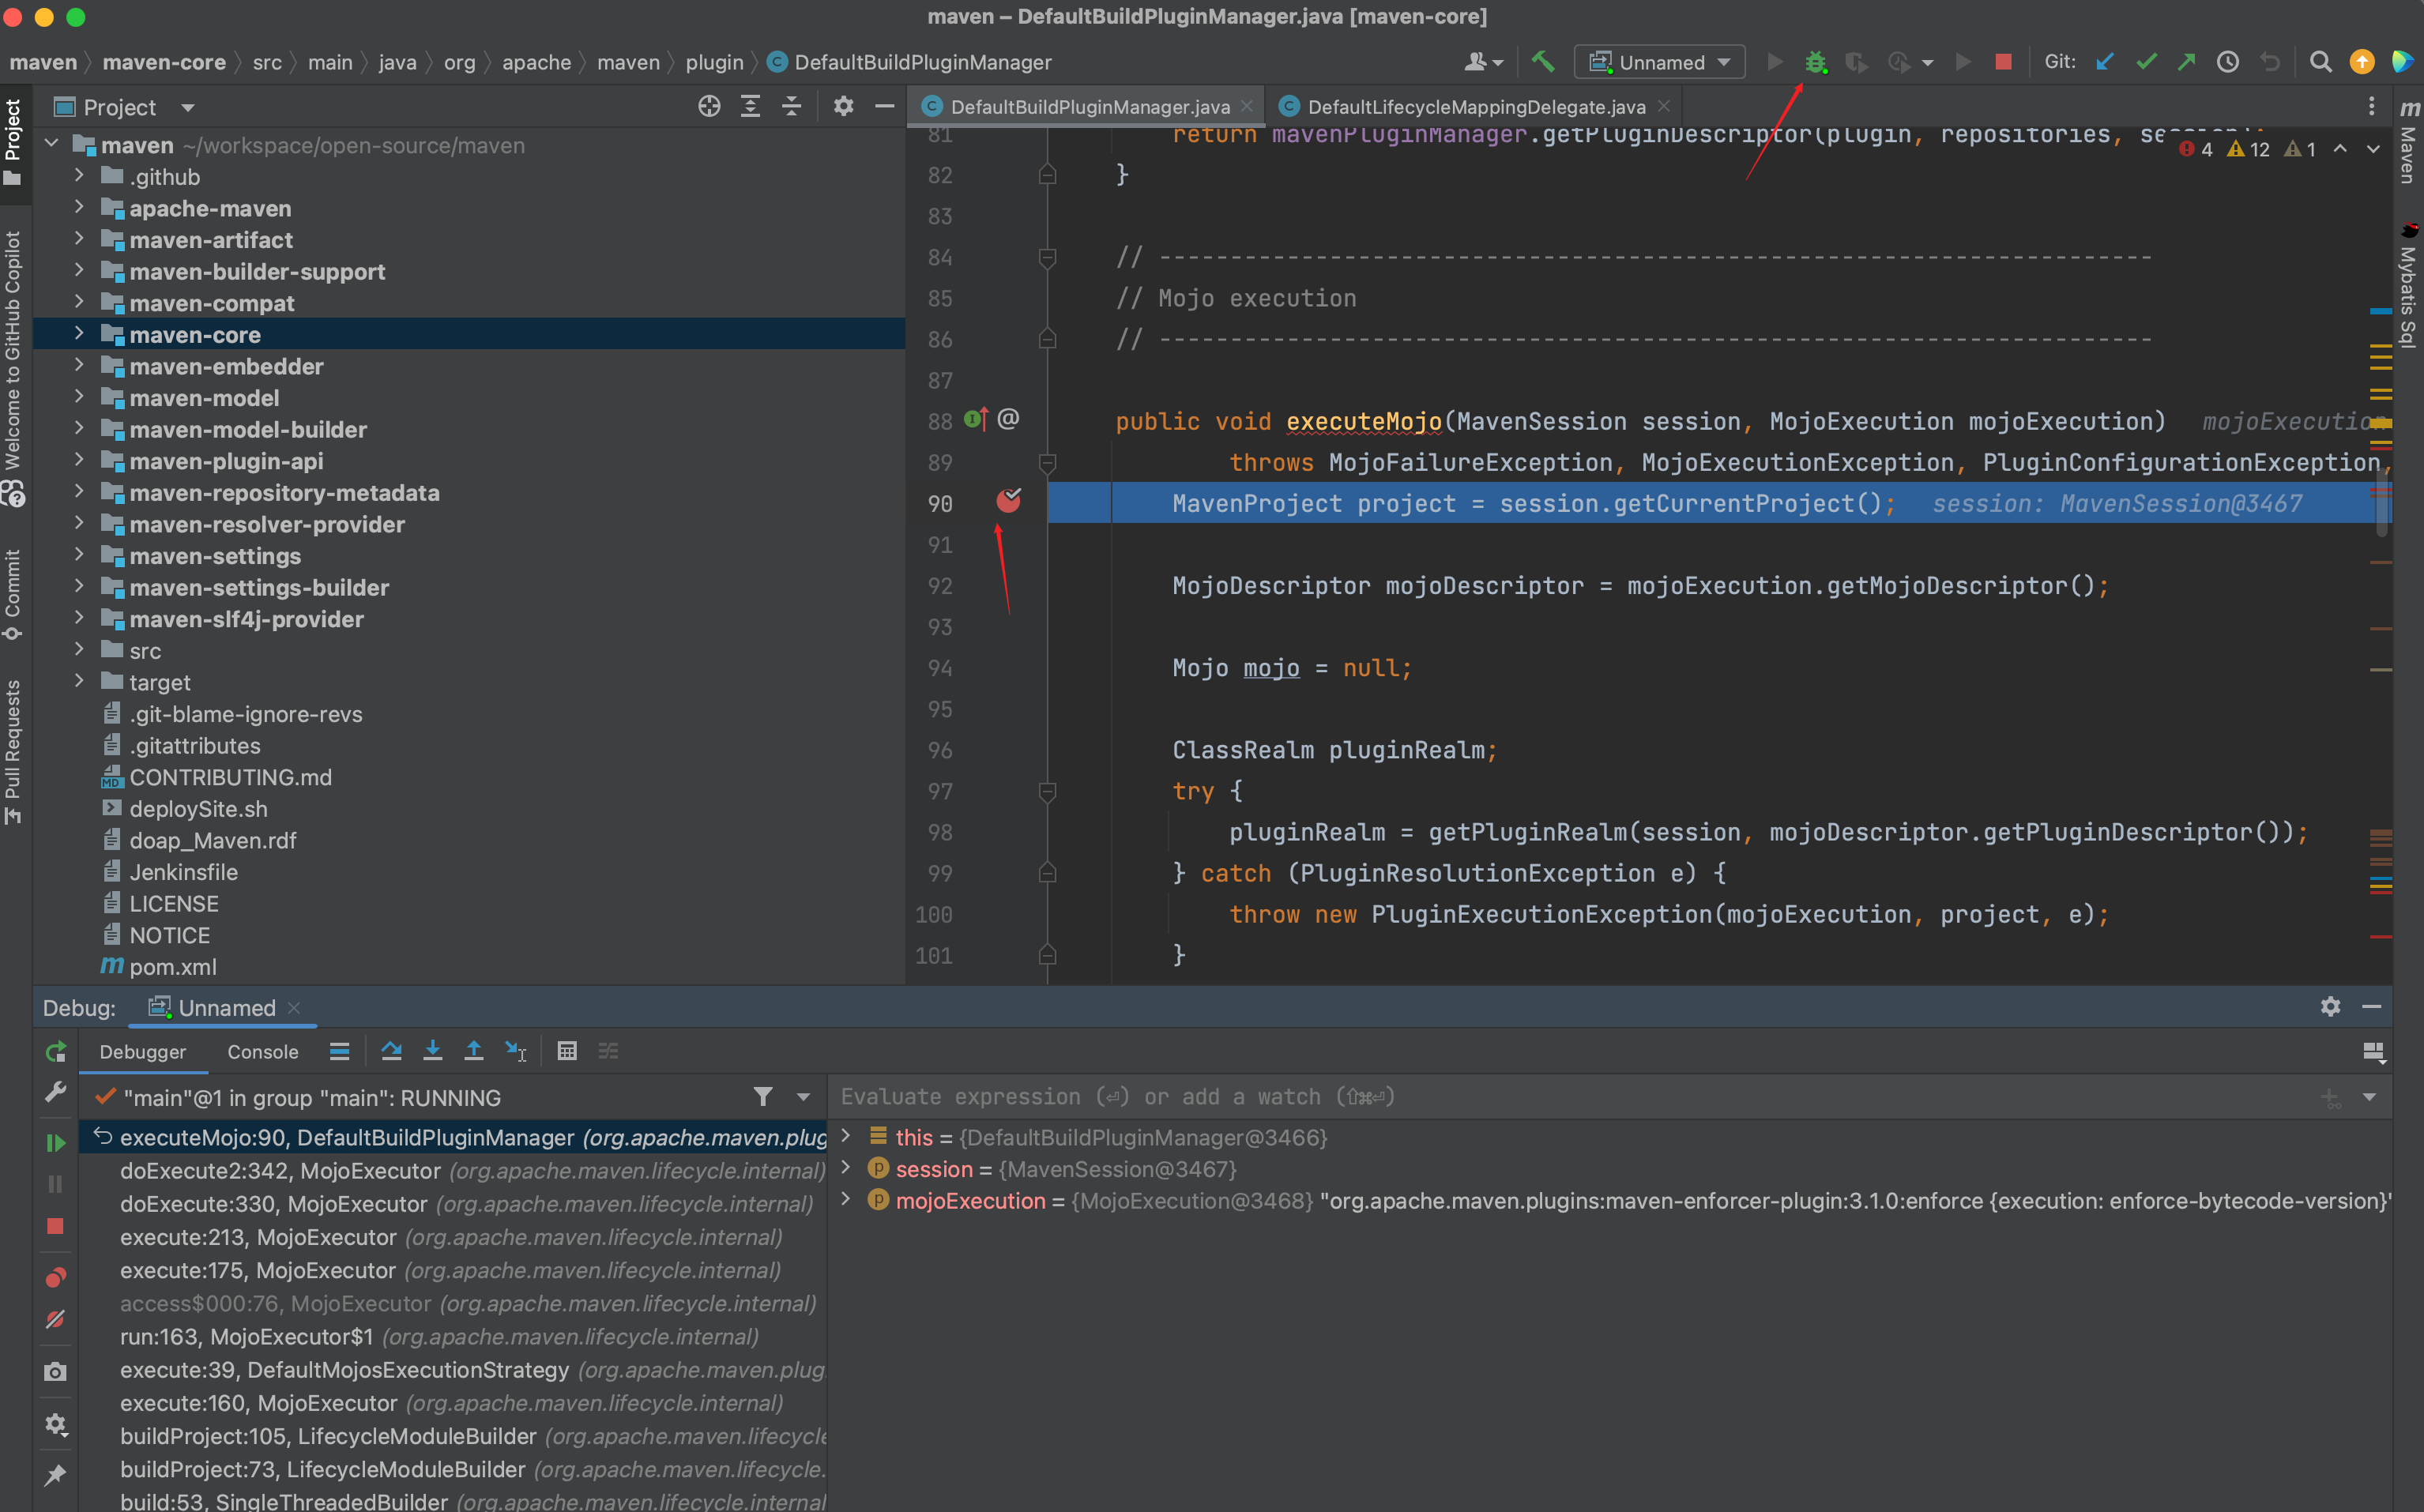Open the Commit tool window
Screen dimensions: 2424x1512
(x=12, y=595)
